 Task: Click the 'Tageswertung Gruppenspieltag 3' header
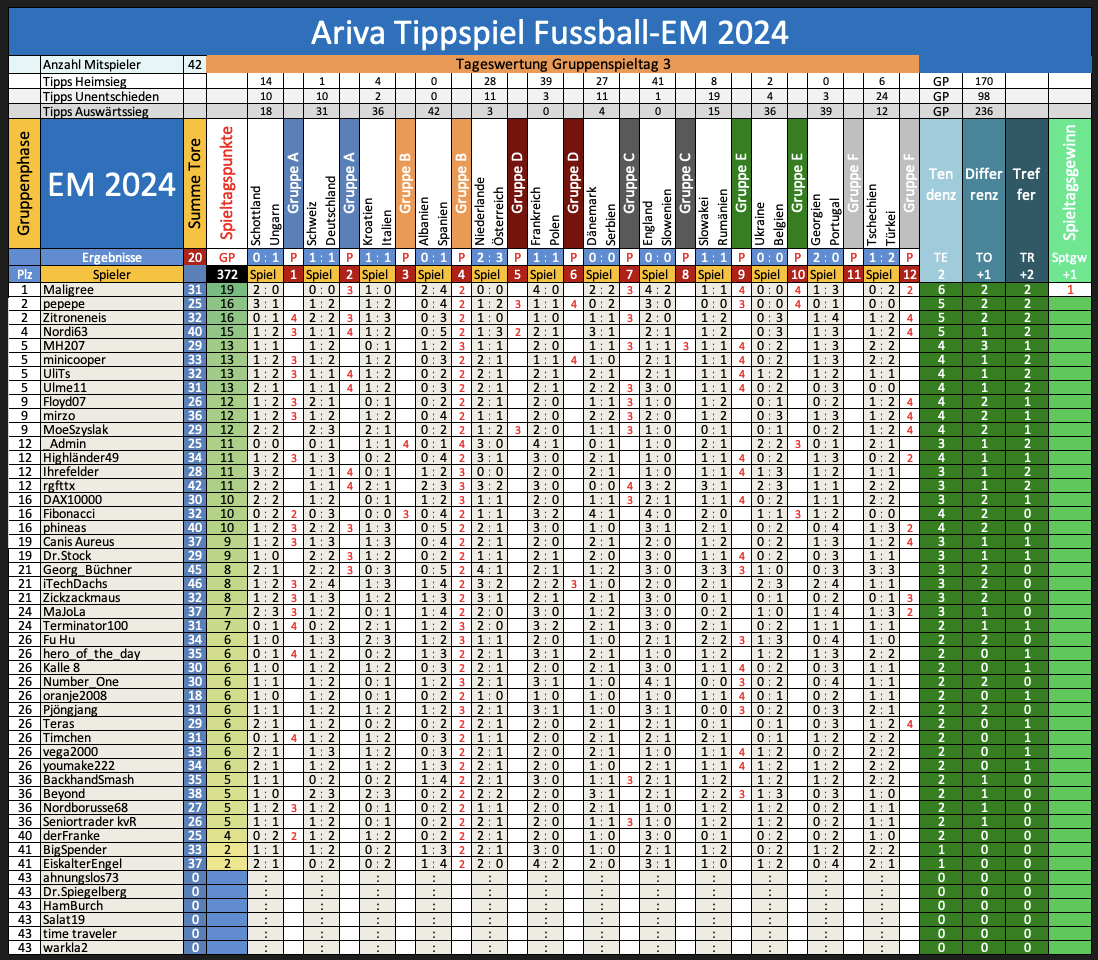click(x=563, y=64)
